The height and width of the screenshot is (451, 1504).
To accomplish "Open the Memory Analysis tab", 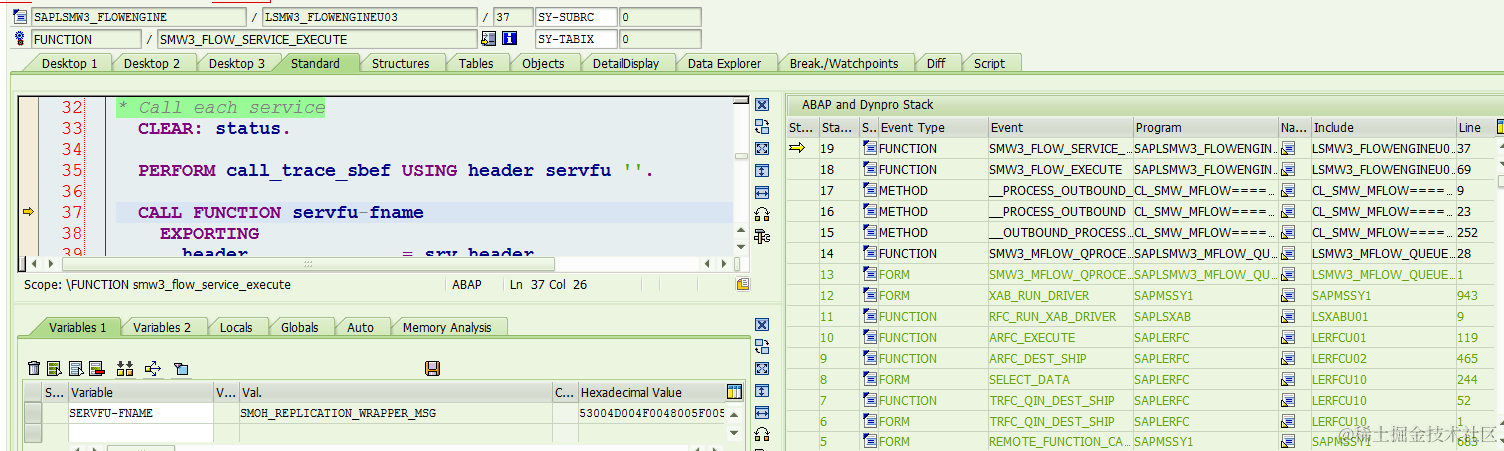I will coord(447,327).
